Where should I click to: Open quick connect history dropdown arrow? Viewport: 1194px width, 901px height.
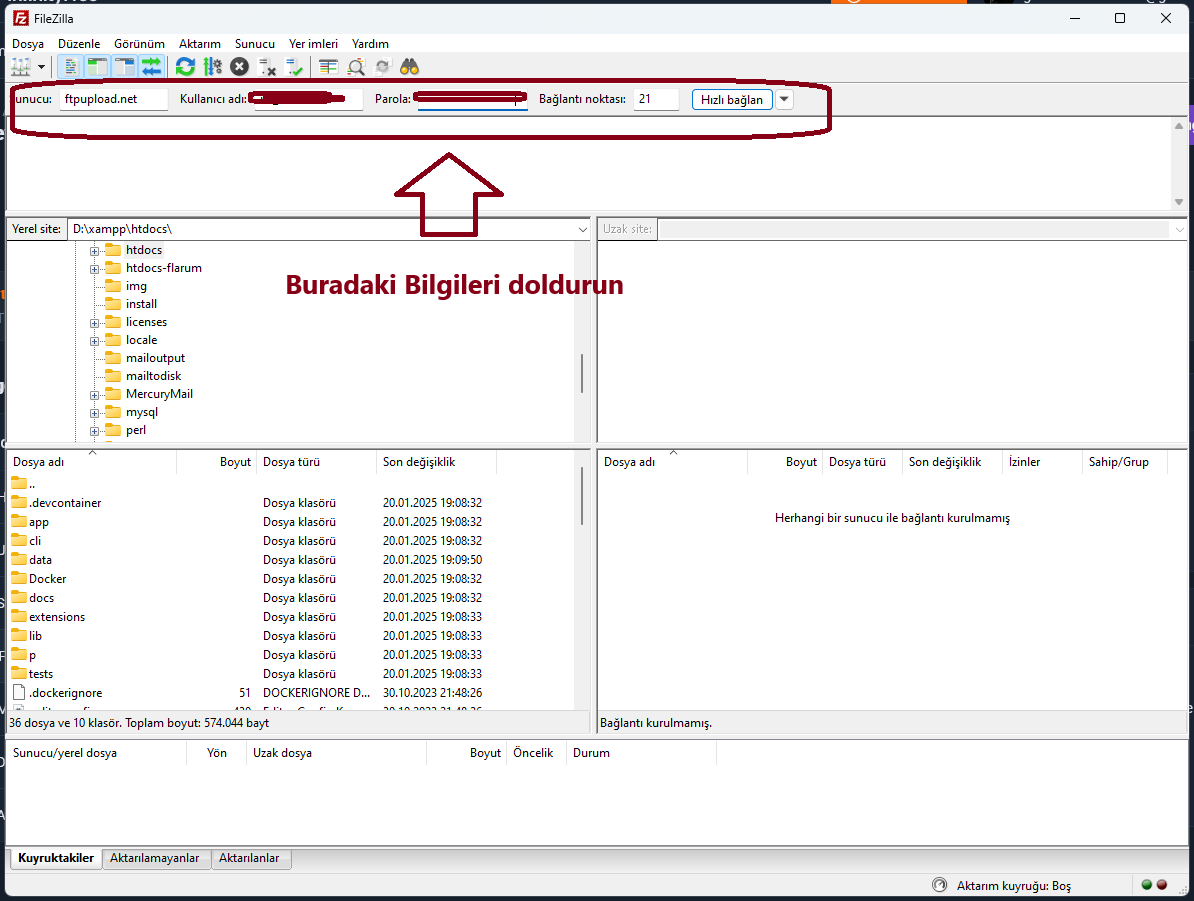pos(784,100)
